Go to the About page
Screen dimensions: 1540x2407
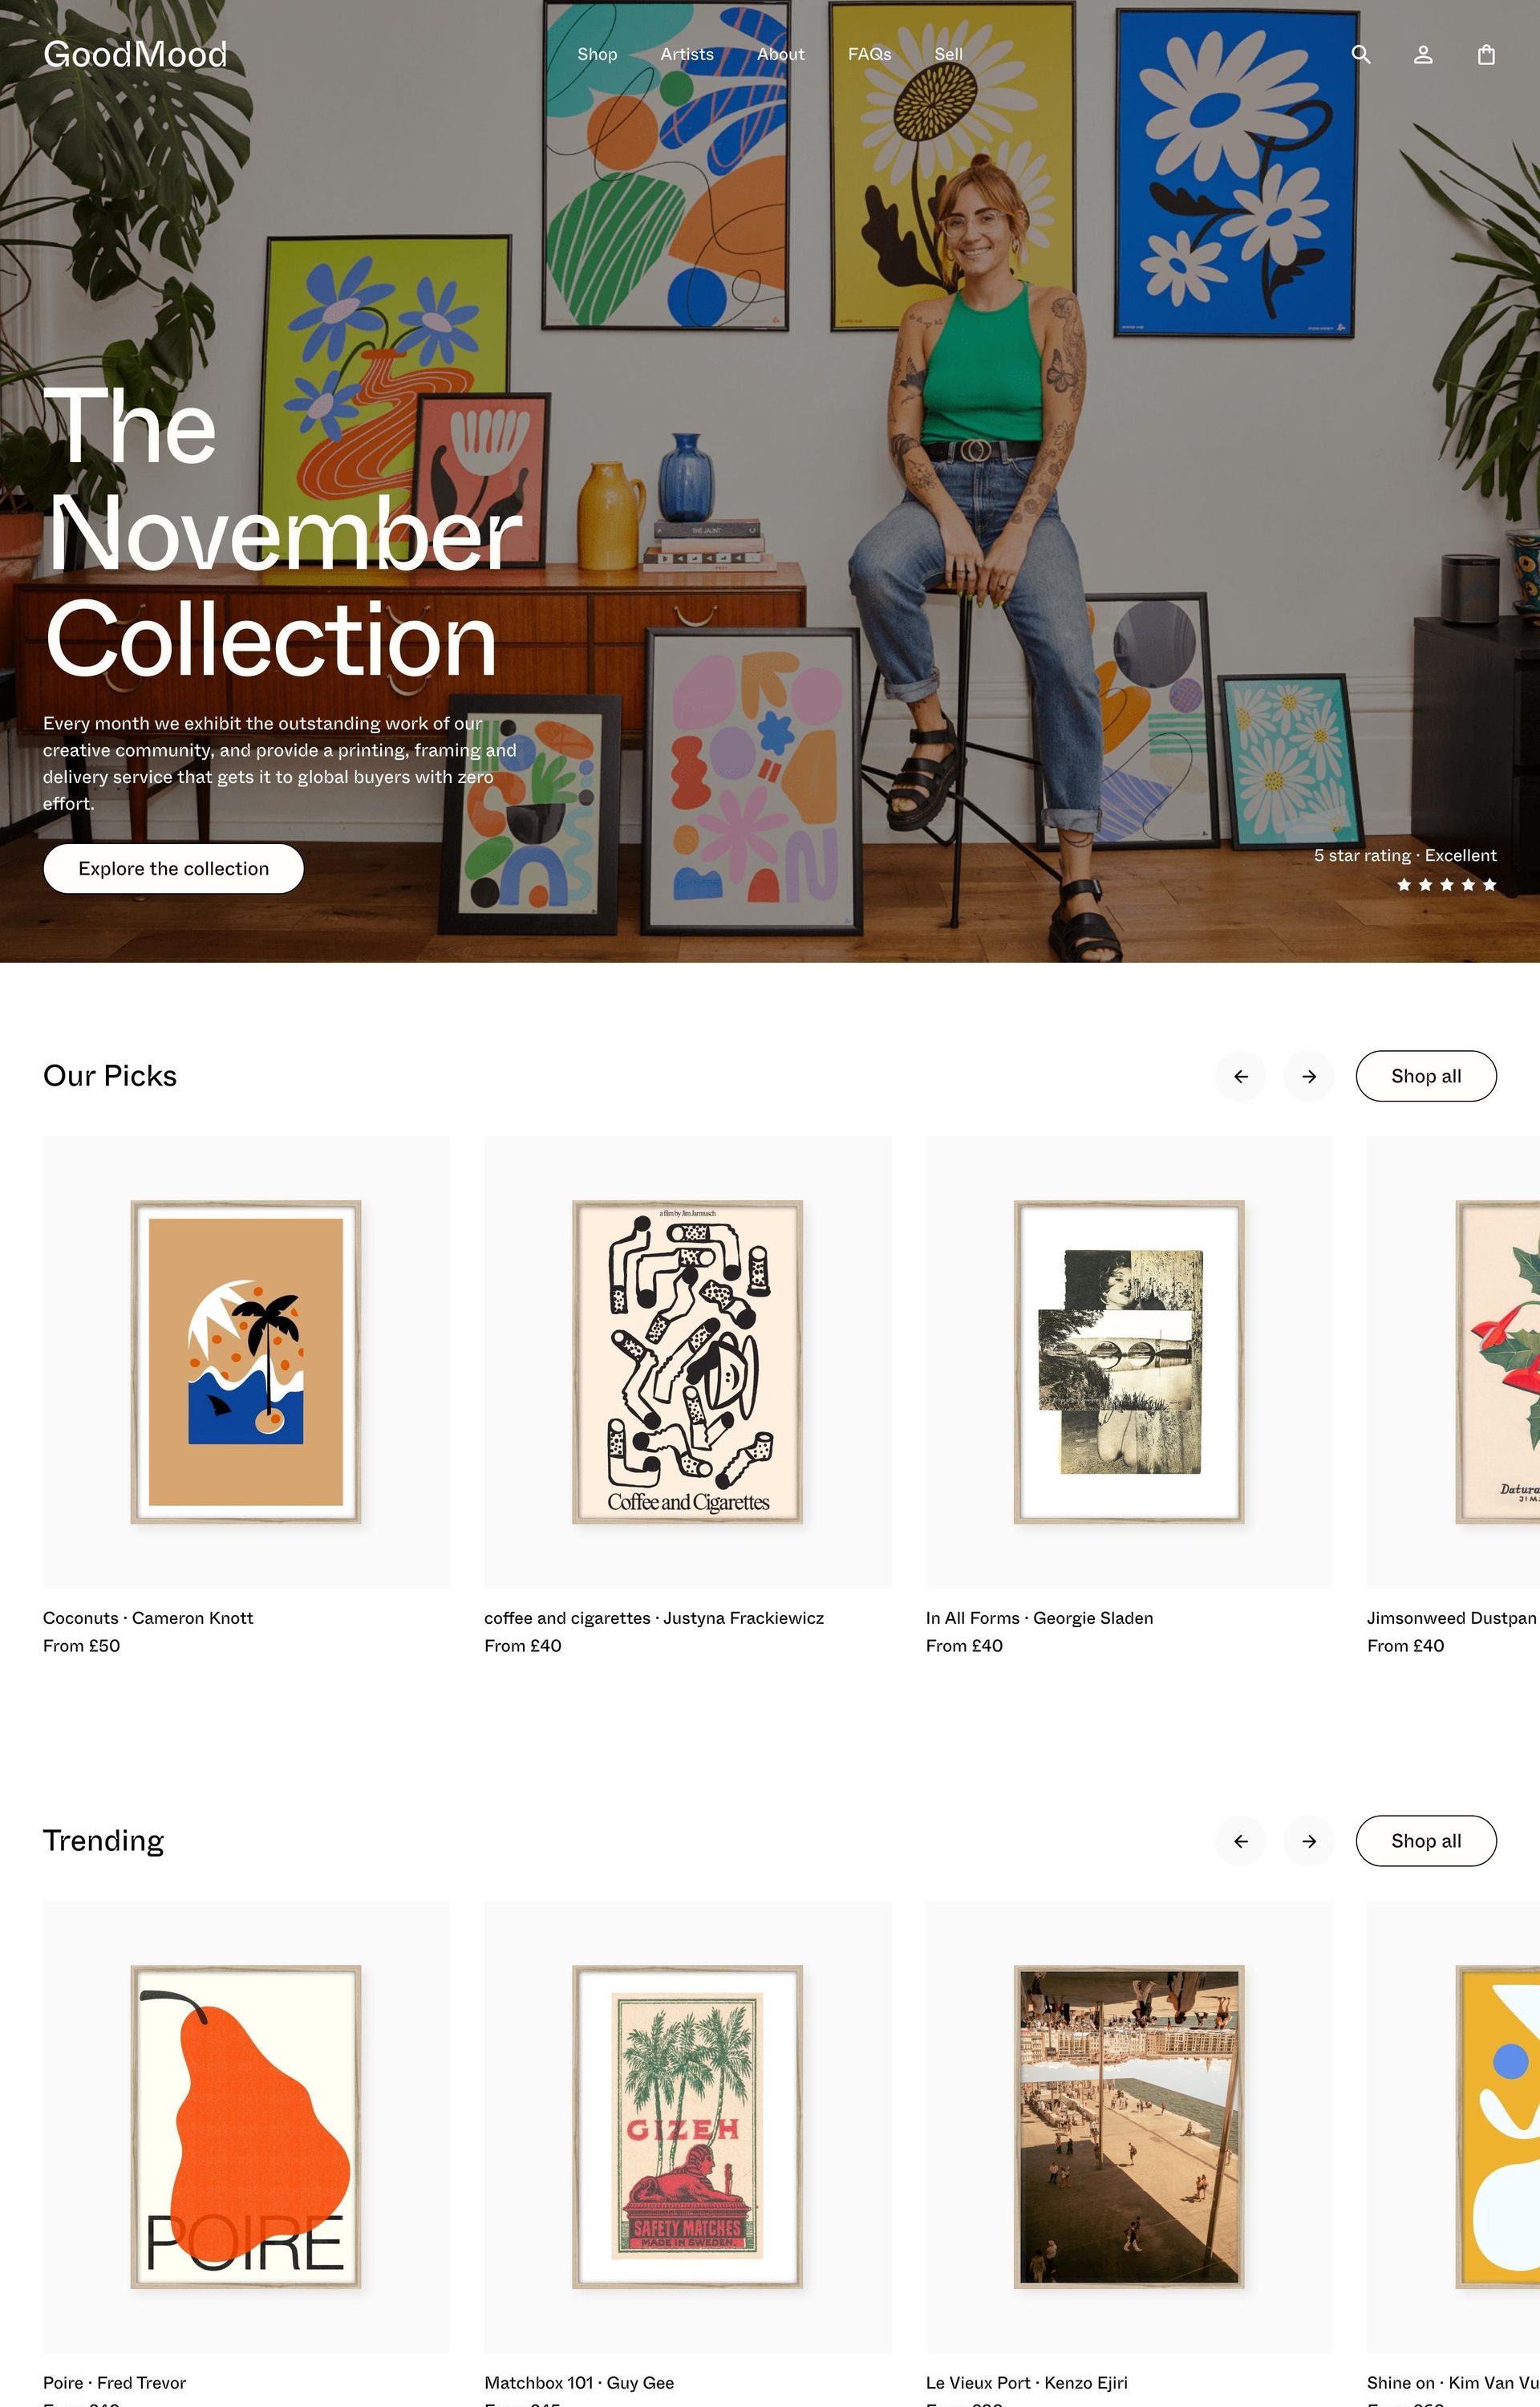[780, 54]
